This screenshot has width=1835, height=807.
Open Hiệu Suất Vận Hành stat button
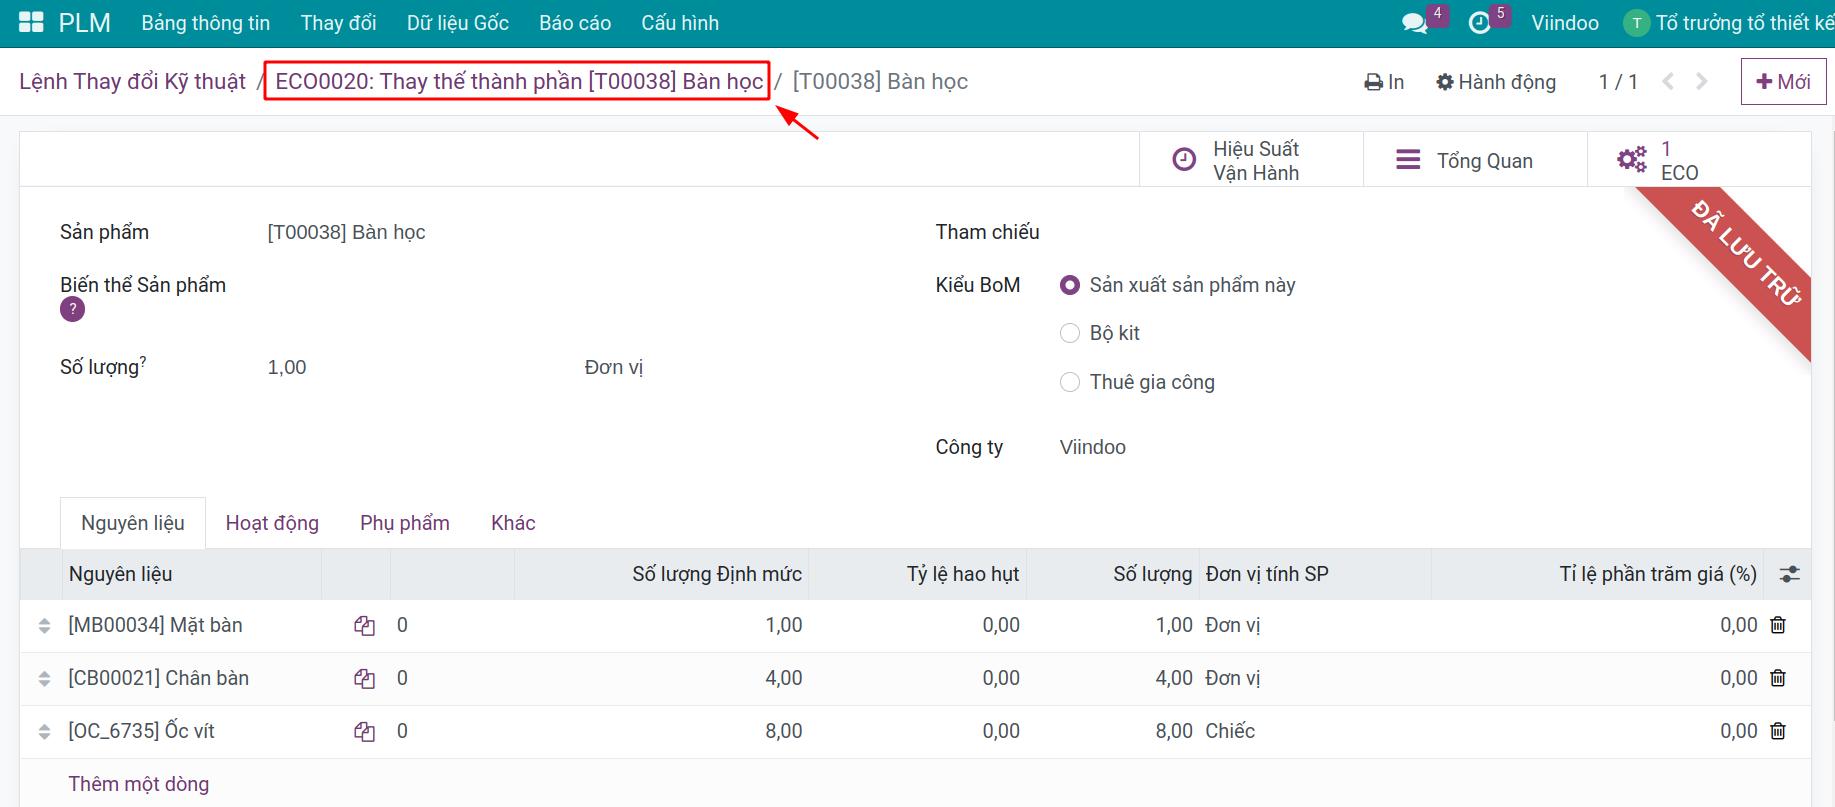tap(1252, 160)
